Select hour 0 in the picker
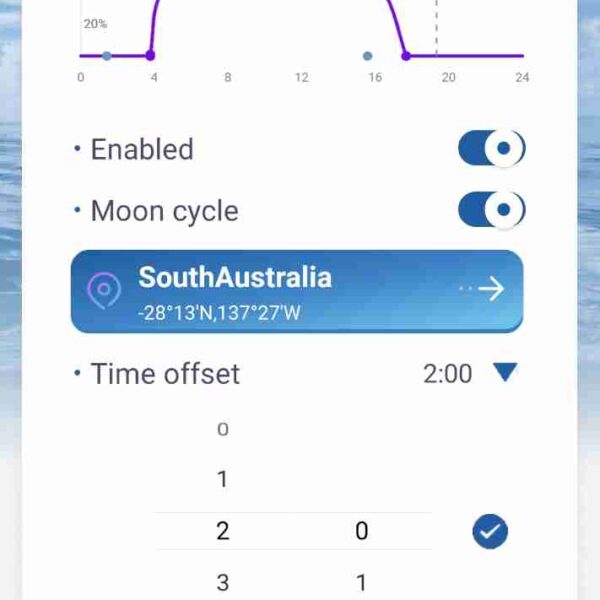This screenshot has width=600, height=600. click(x=223, y=429)
